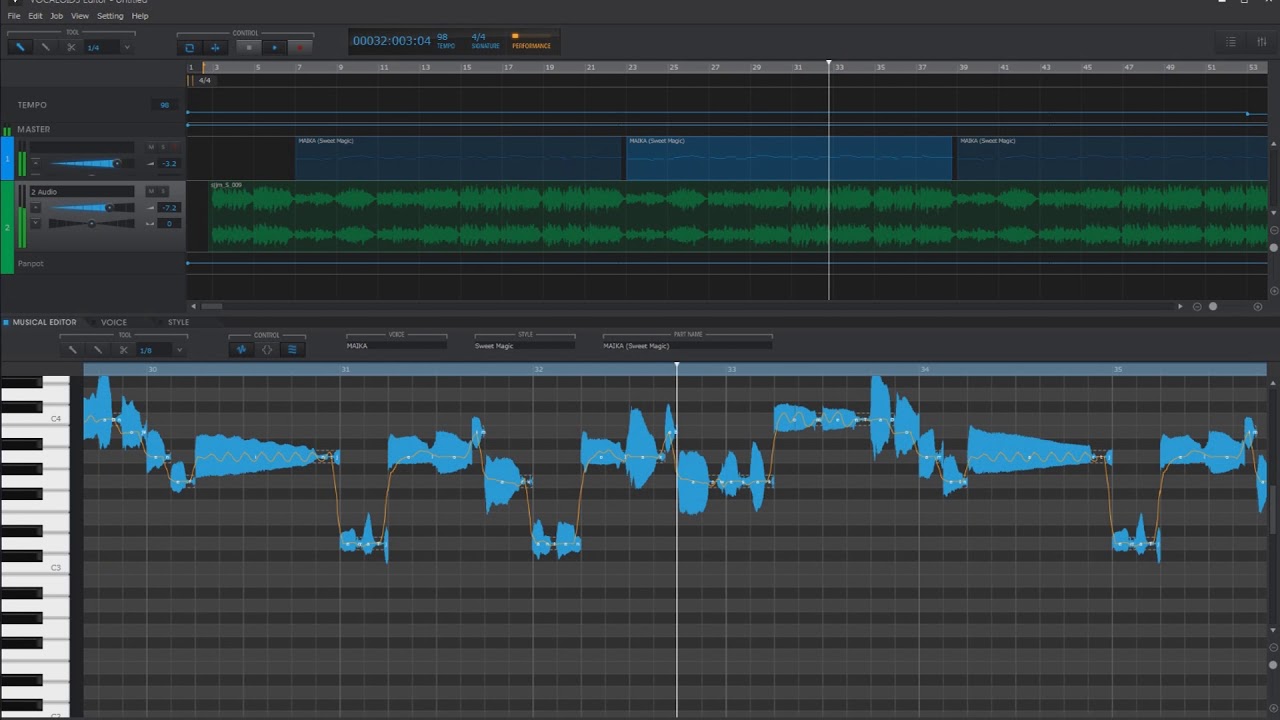Click the 00032:003:04 position display
Screen dimensions: 1280x720
pos(392,41)
